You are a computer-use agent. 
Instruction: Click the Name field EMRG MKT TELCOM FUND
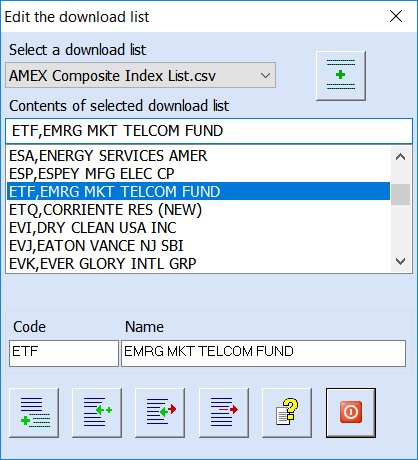(263, 353)
